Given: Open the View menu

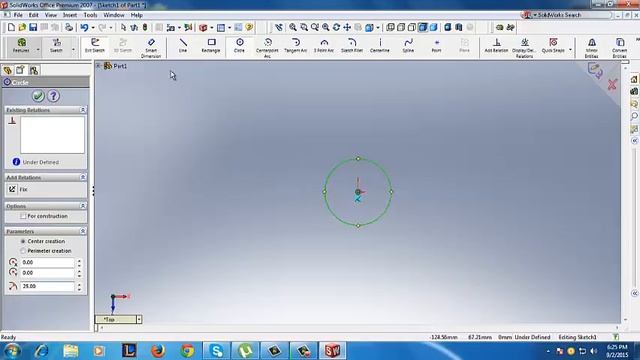Looking at the screenshot, I should 51,15.
